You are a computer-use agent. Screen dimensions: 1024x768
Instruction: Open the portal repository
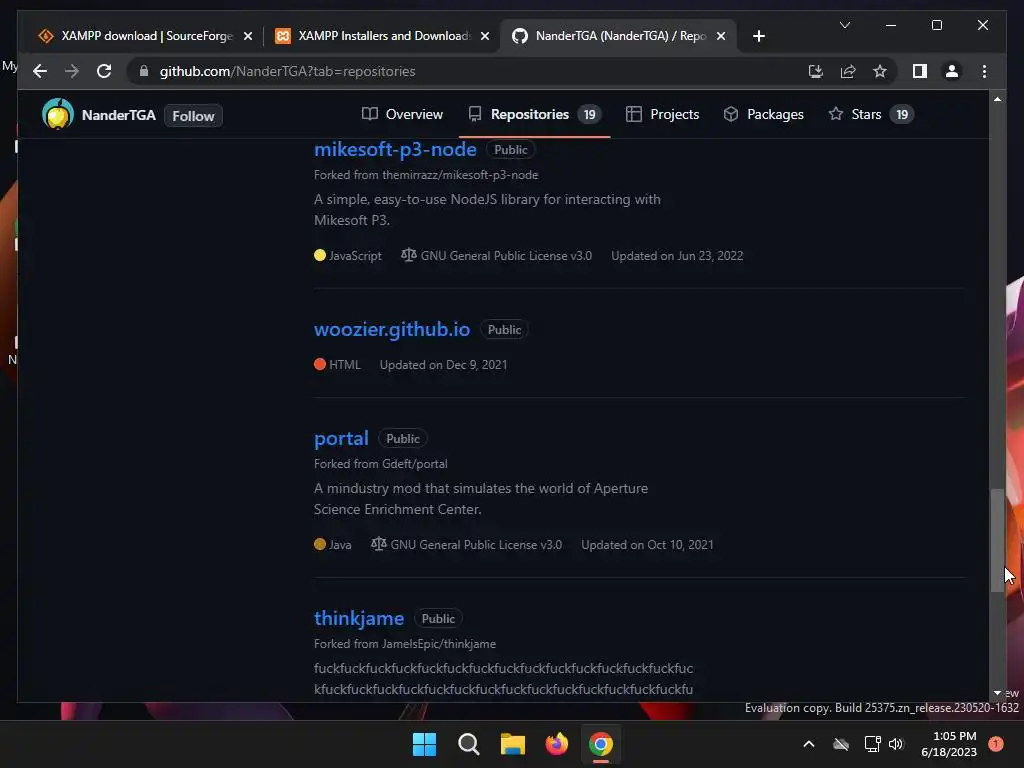341,438
